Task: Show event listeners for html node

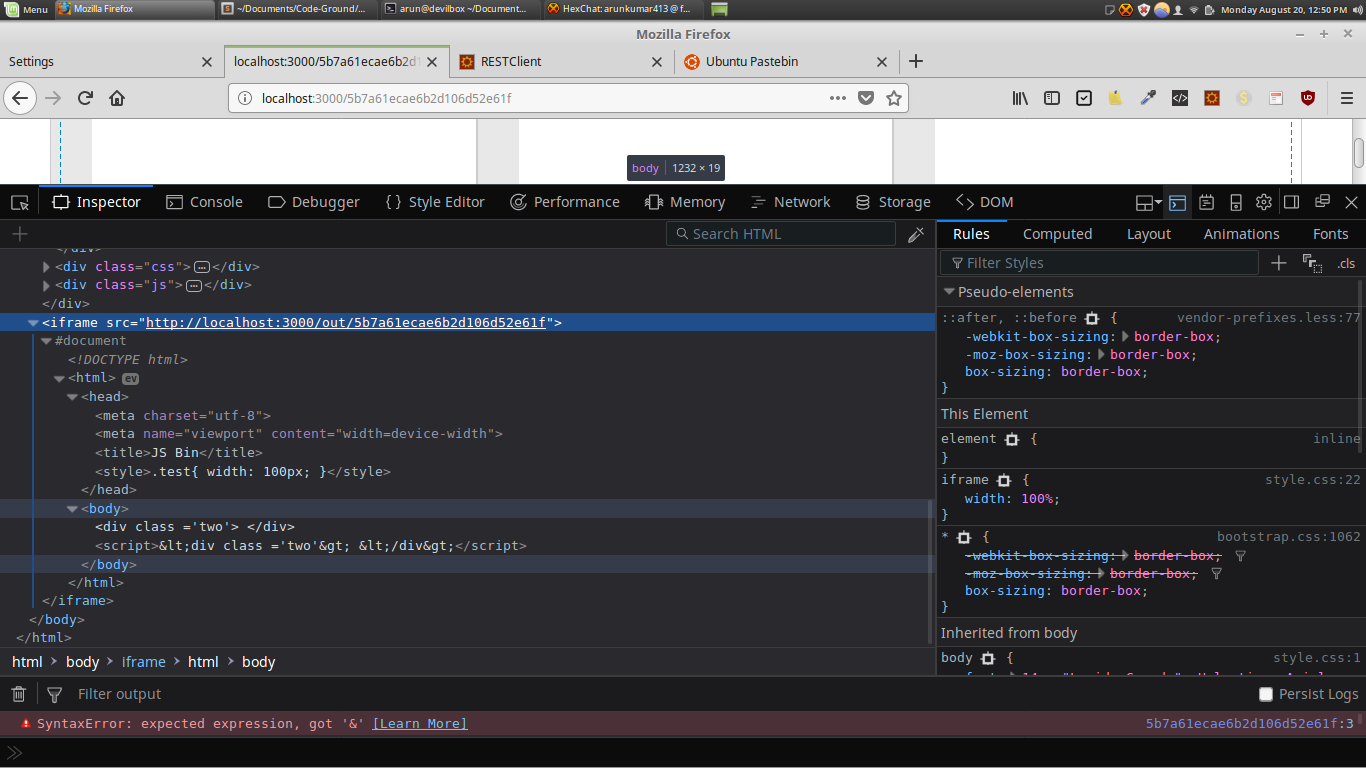Action: click(130, 379)
